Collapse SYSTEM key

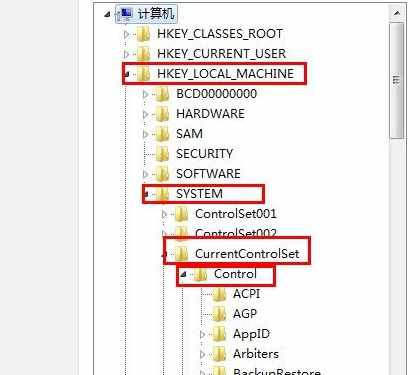[146, 194]
